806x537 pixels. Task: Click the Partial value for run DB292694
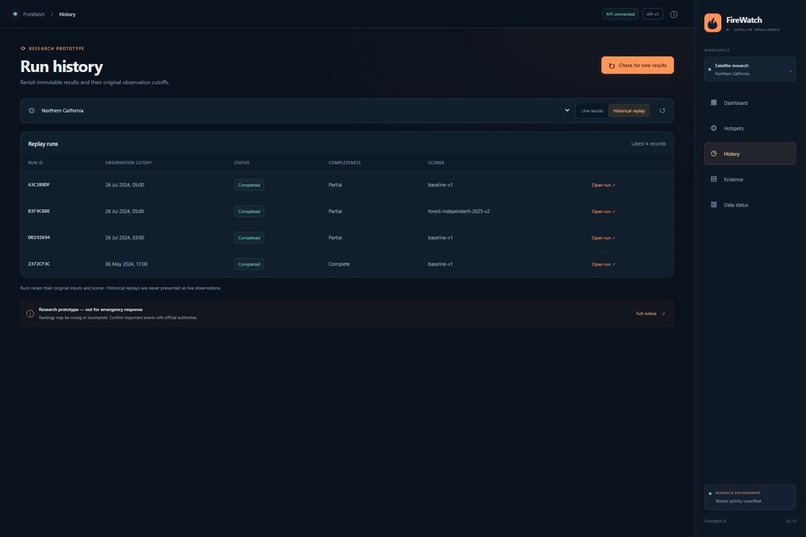[x=335, y=238]
